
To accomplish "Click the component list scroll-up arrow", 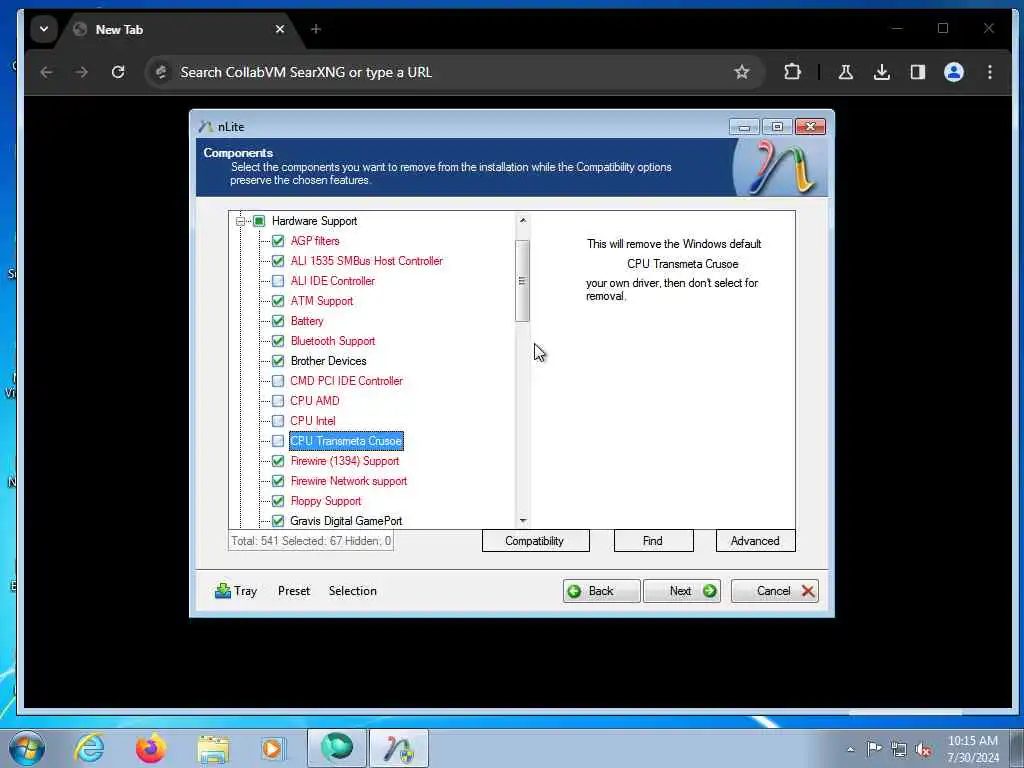I will (x=522, y=221).
